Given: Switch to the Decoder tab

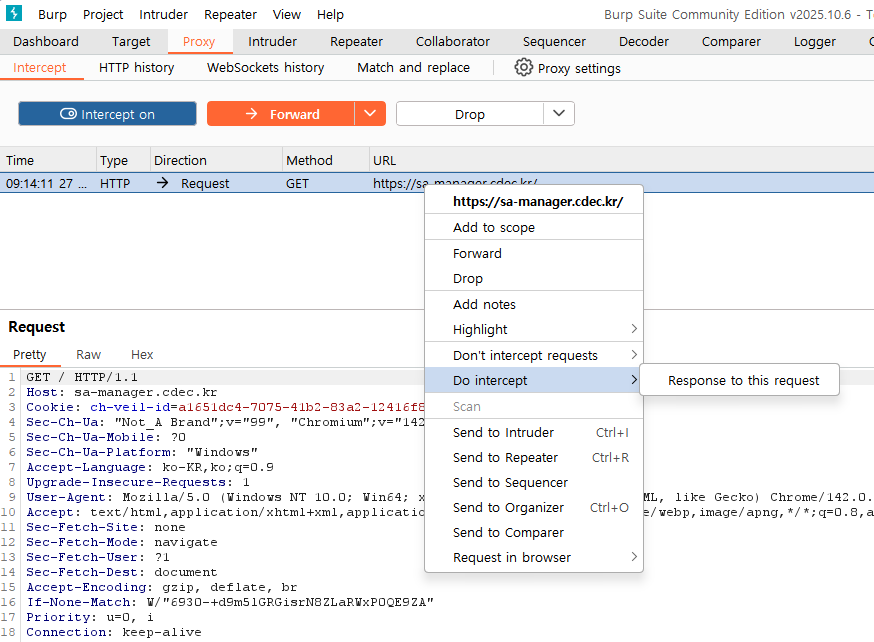Looking at the screenshot, I should [644, 42].
